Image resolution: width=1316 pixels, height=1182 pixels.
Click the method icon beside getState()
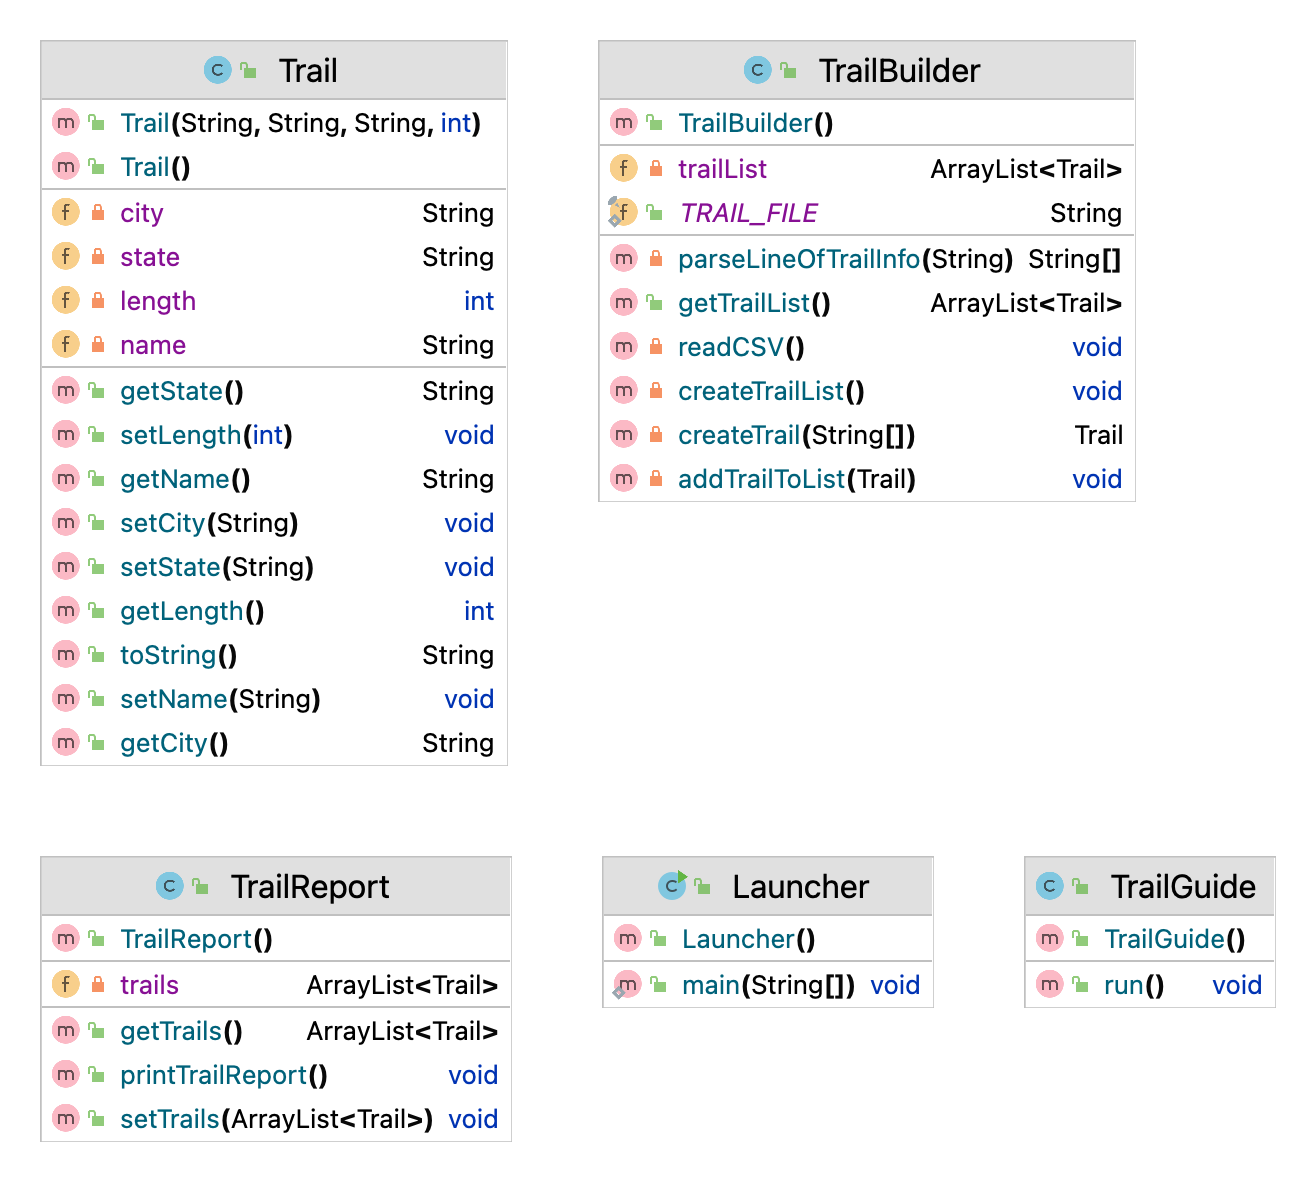(66, 390)
